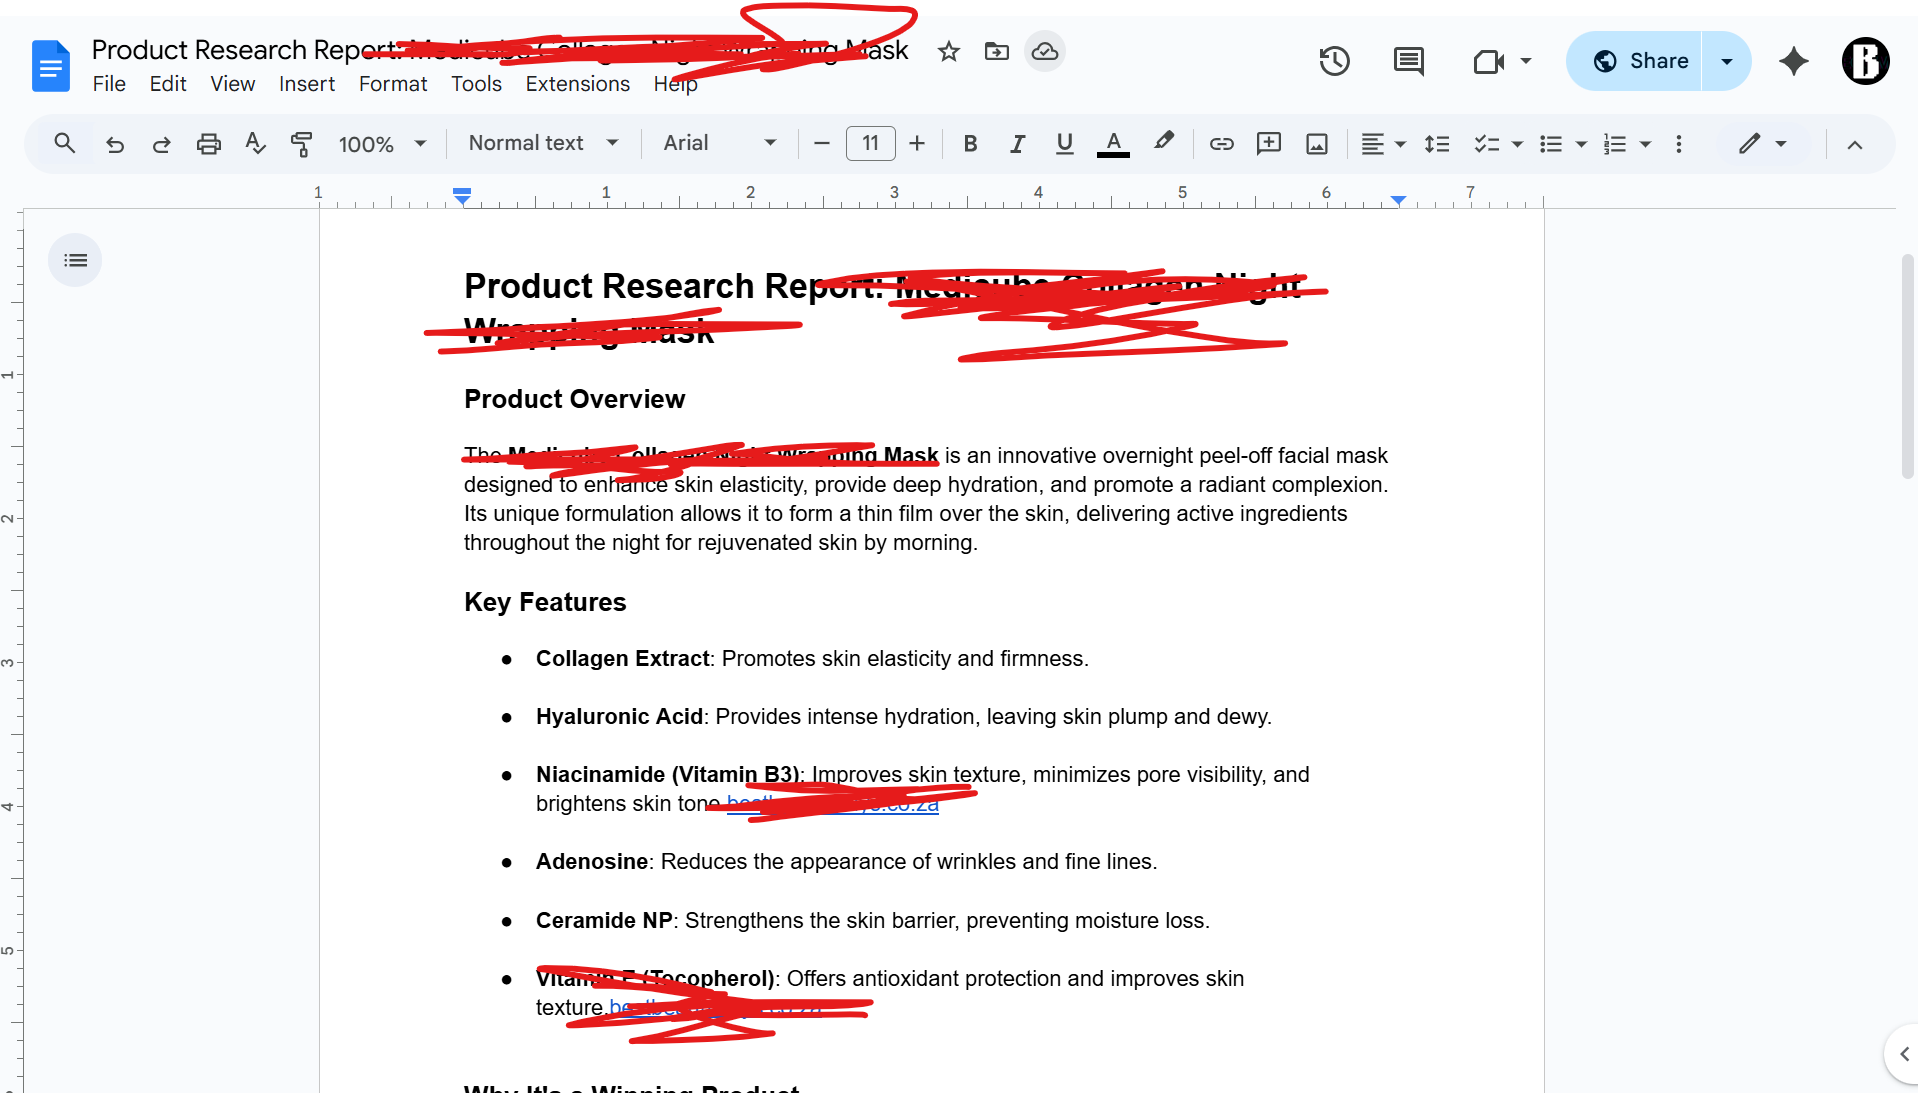1918x1093 pixels.
Task: Click the insert image icon
Action: coord(1317,144)
